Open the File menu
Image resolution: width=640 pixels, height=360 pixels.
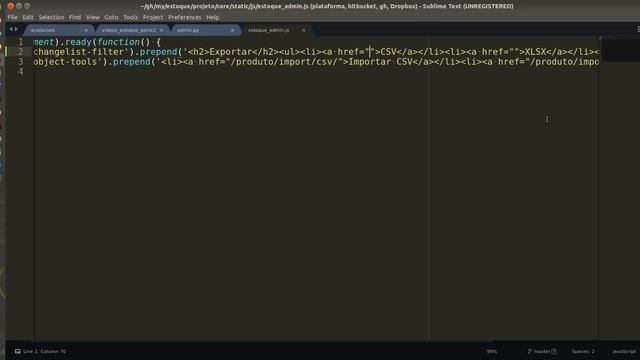tap(13, 17)
